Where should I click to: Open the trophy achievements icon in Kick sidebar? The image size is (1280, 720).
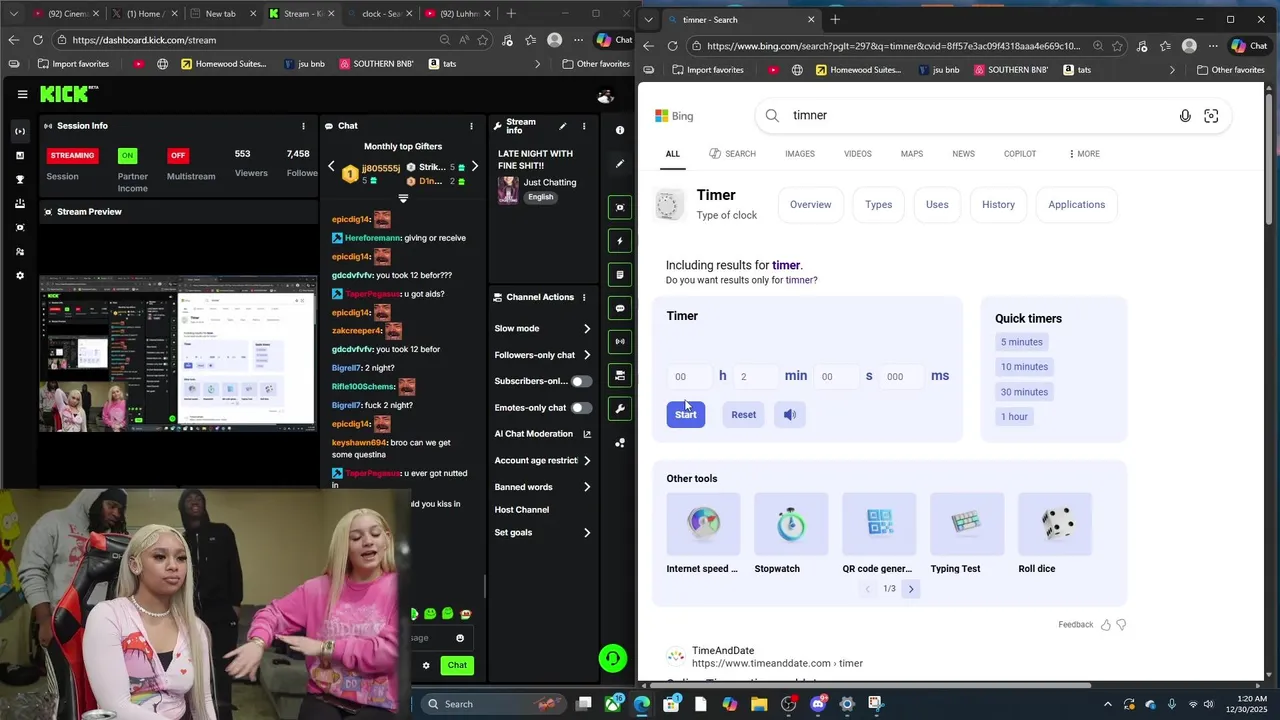tap(20, 179)
